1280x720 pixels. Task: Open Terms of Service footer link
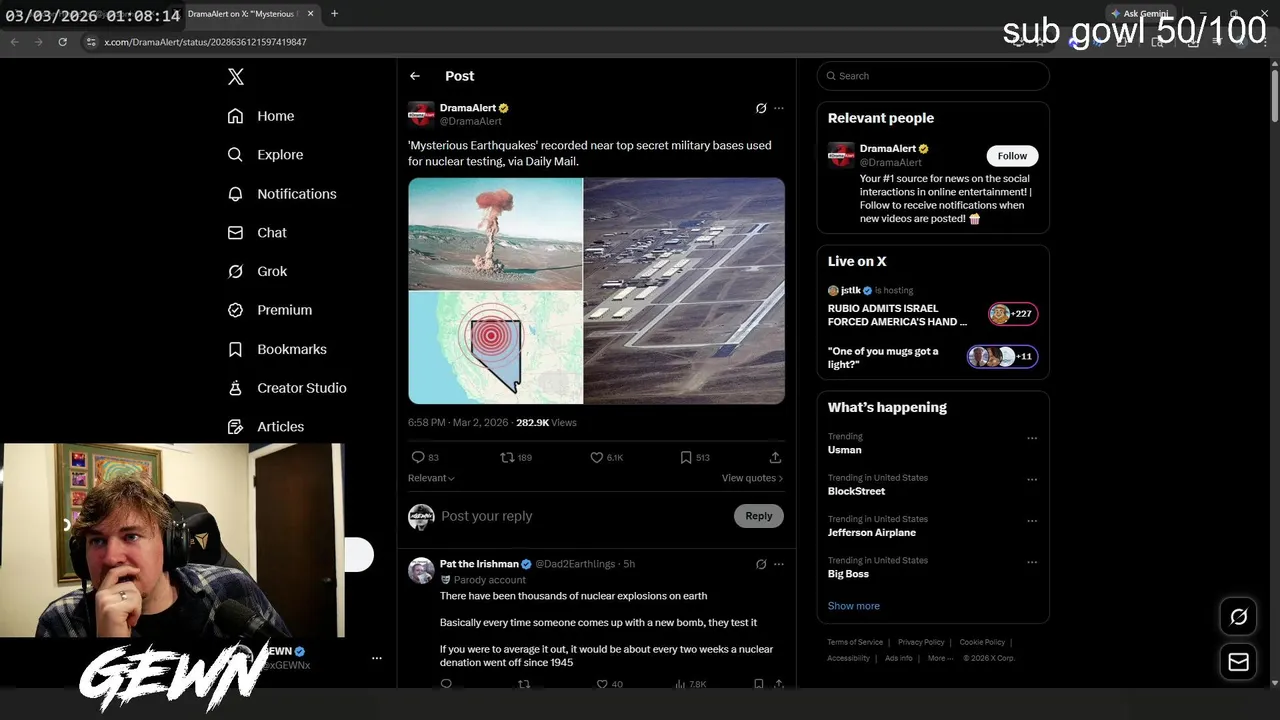pyautogui.click(x=855, y=642)
